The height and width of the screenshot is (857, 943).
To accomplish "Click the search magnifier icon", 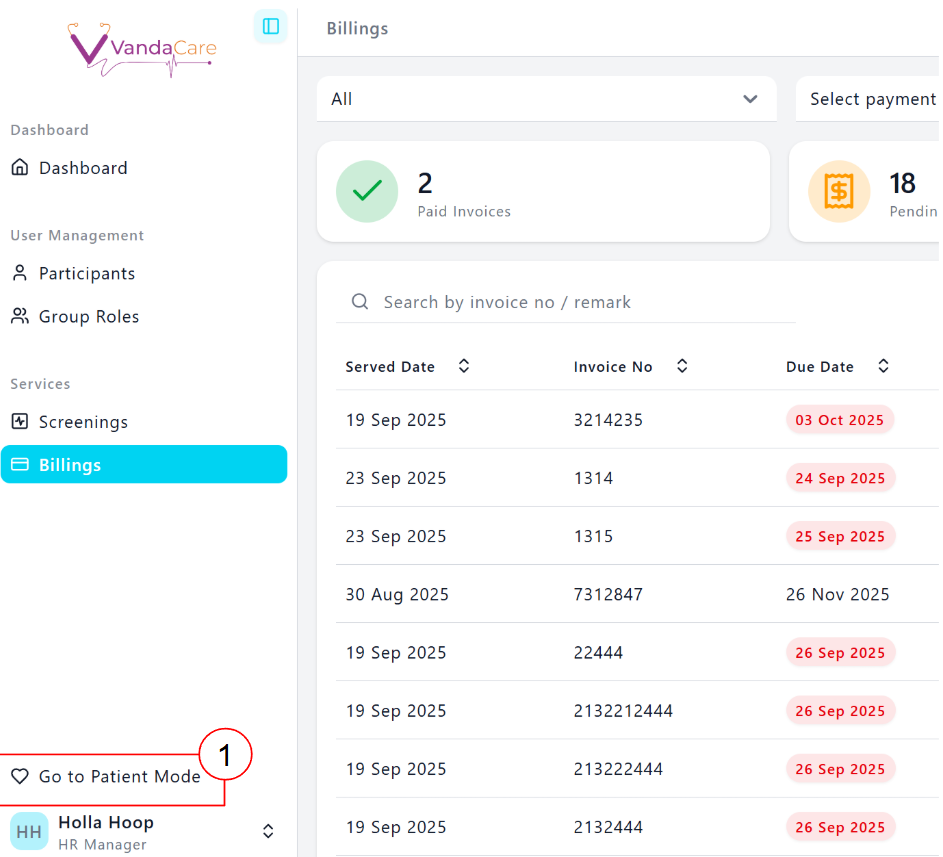I will click(x=360, y=302).
